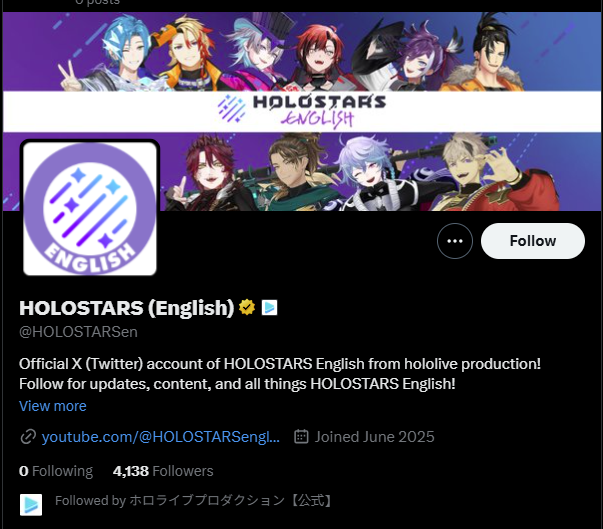Viewport: 603px width, 529px height.
Task: Click the Follow button
Action: pyautogui.click(x=533, y=241)
